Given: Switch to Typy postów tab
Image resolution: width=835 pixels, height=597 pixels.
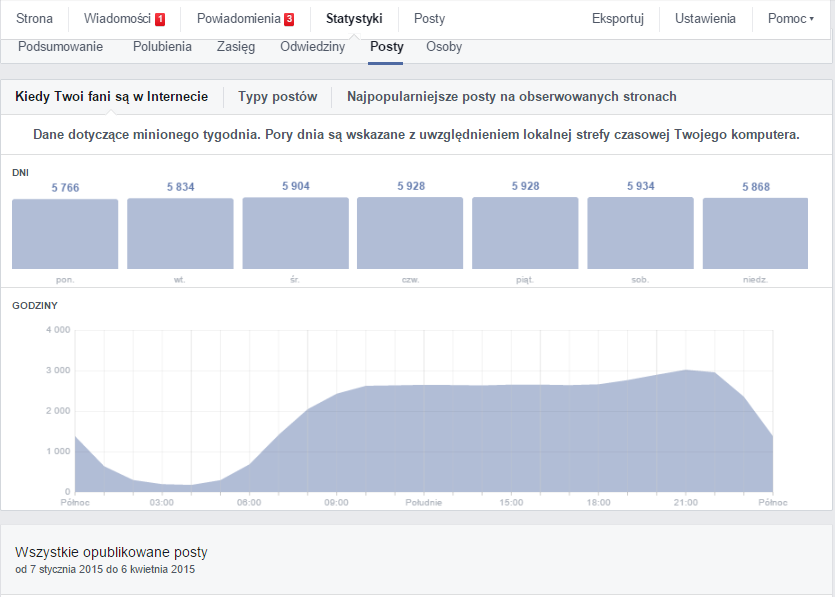Looking at the screenshot, I should coord(277,96).
